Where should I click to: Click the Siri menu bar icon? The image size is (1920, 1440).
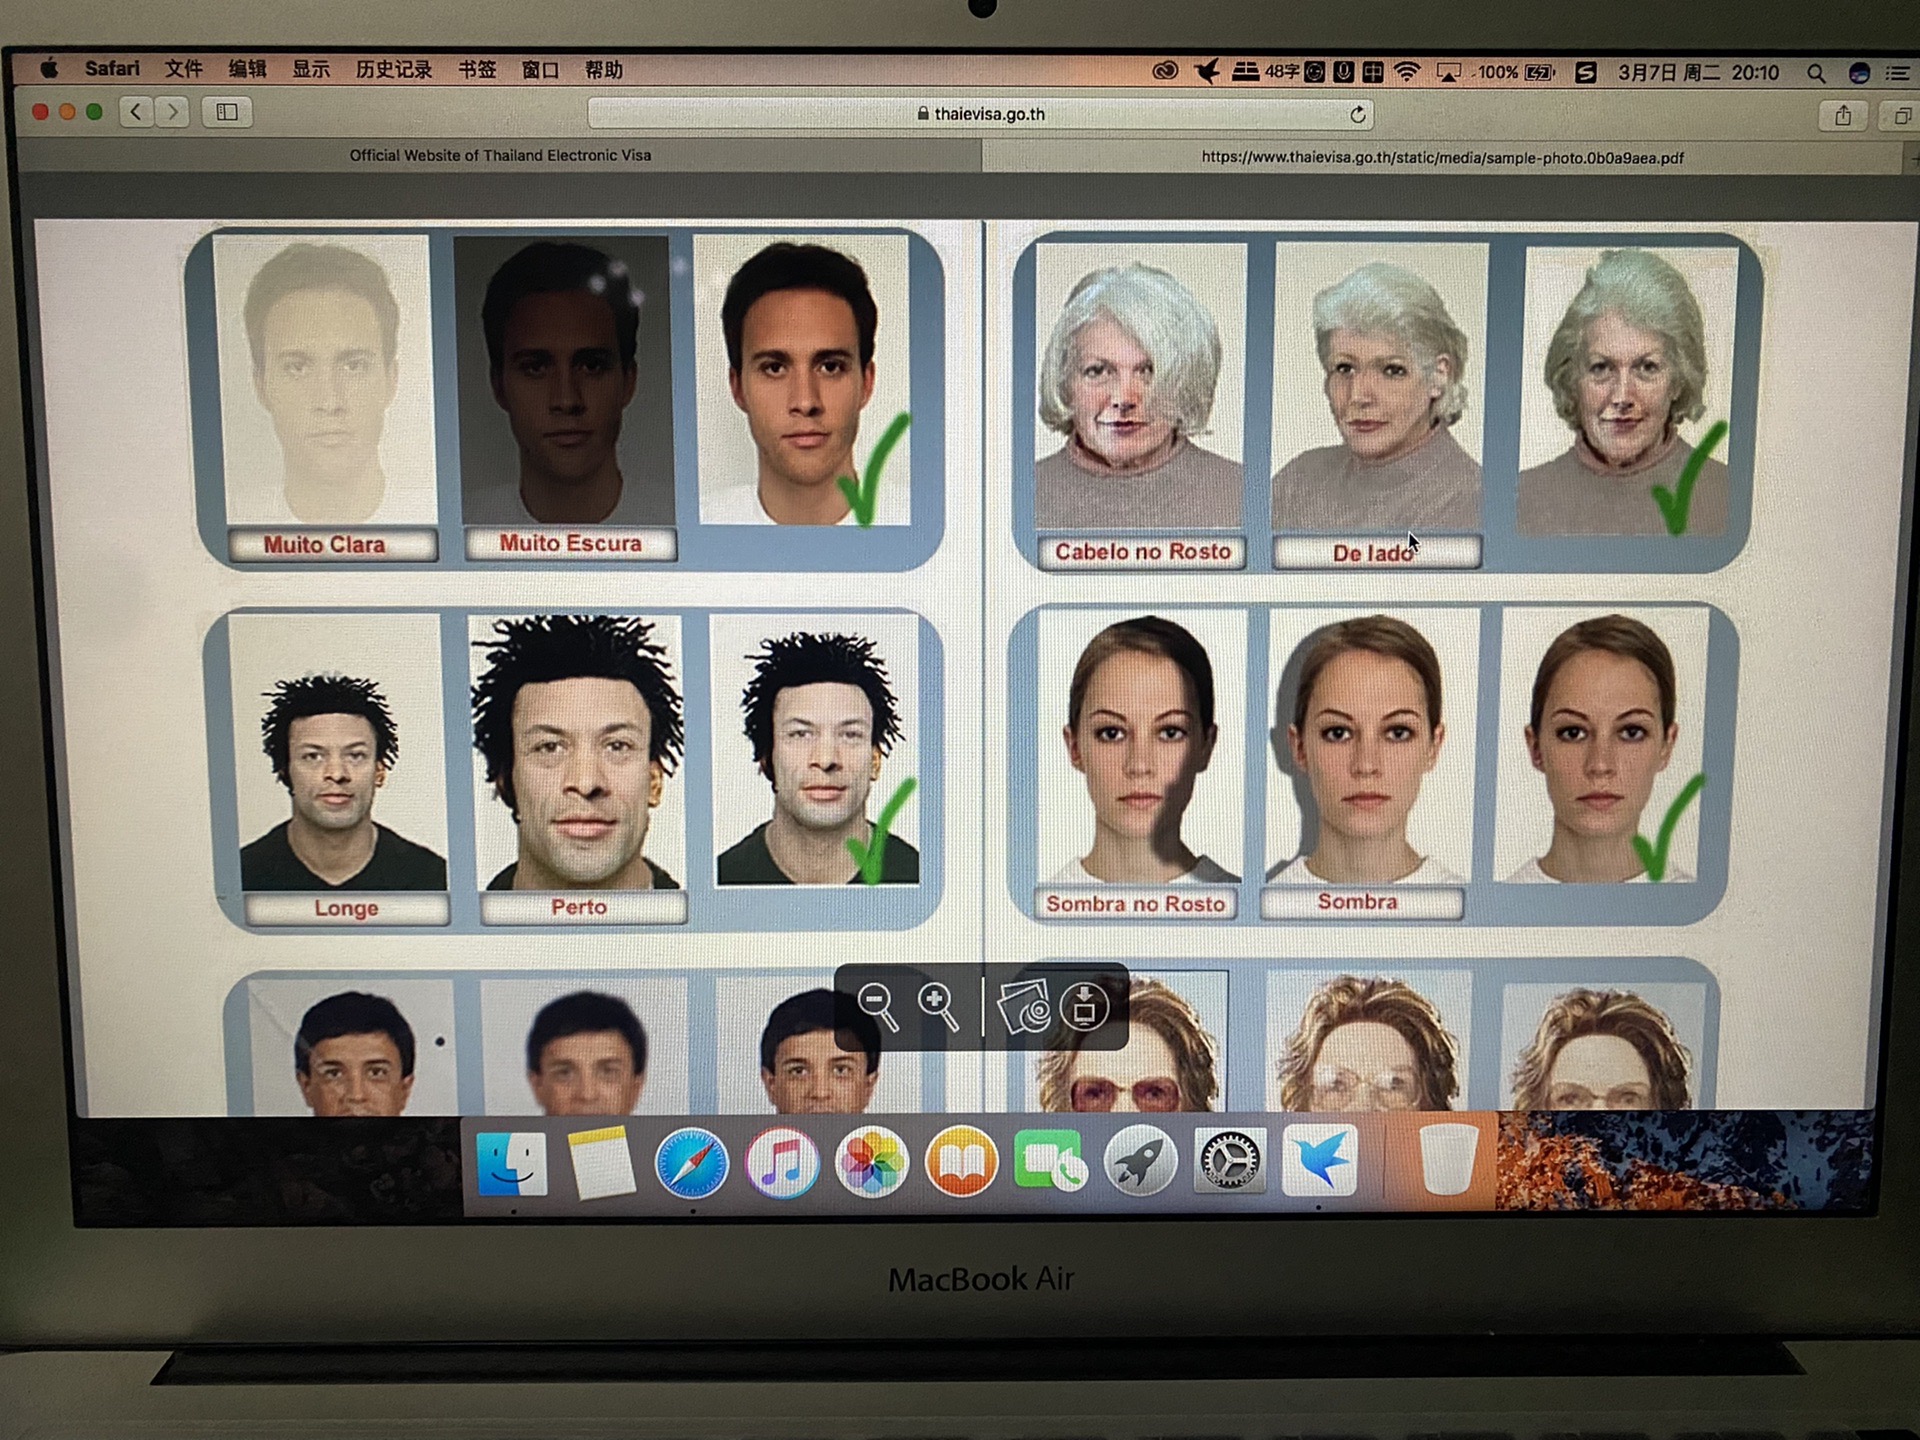(1859, 74)
